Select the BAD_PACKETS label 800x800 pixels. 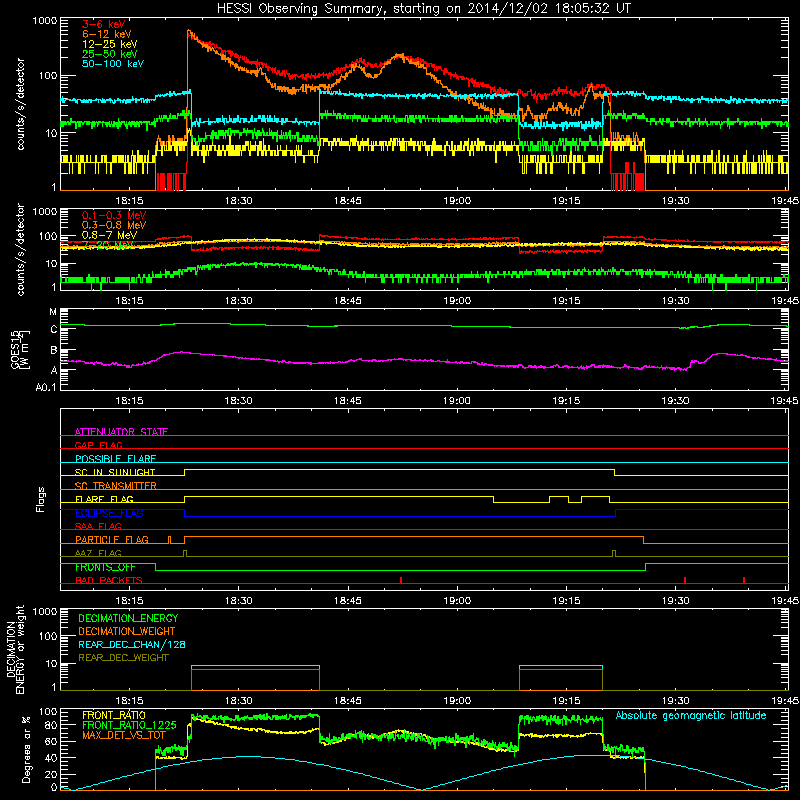point(108,580)
